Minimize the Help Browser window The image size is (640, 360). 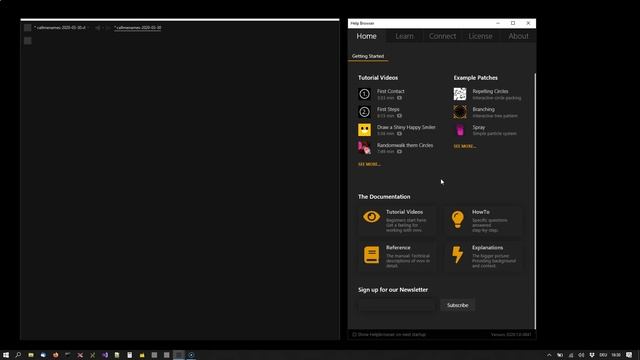[x=498, y=23]
